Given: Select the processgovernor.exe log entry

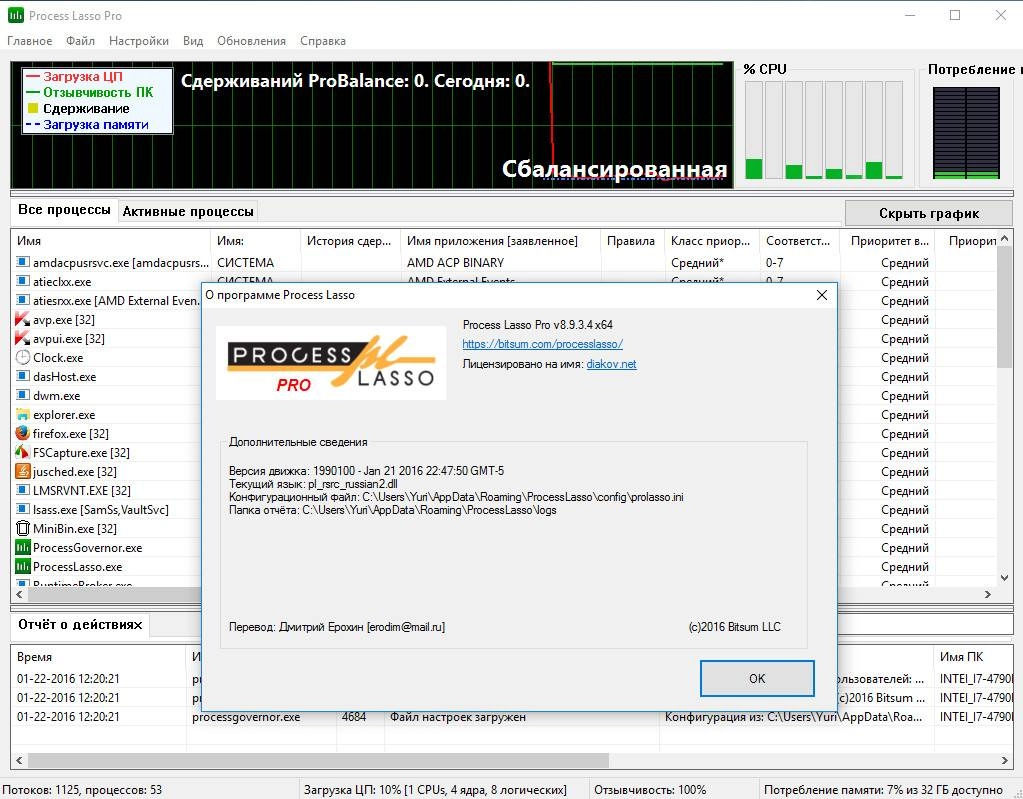Looking at the screenshot, I should point(512,717).
